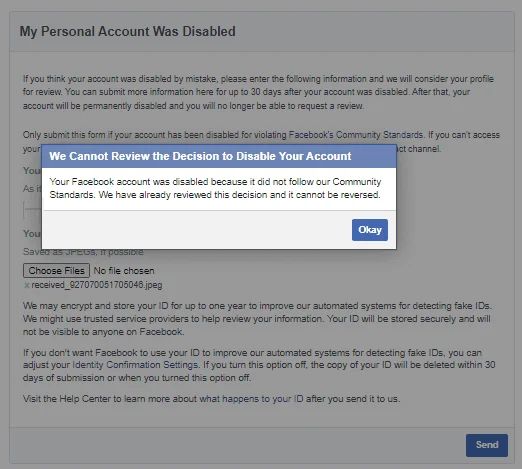Viewport: 522px width, 469px height.
Task: Click the "My Personal Account Was Disabled" heading
Action: [128, 31]
